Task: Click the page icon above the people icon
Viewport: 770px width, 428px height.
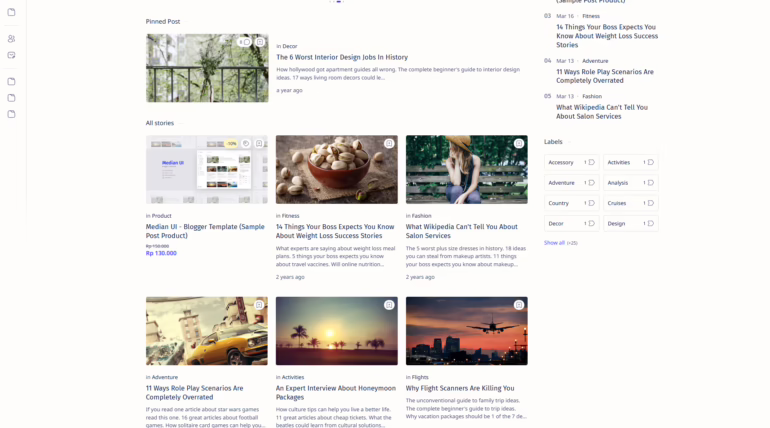Action: click(11, 12)
